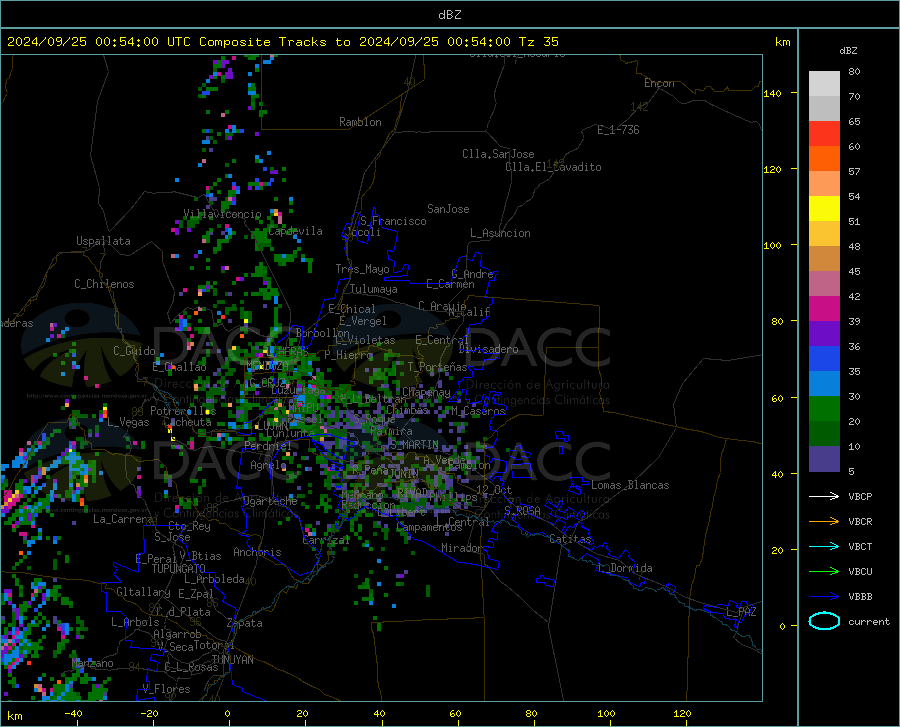Click the L_PAZ place label
Image resolution: width=900 pixels, height=727 pixels.
741,612
